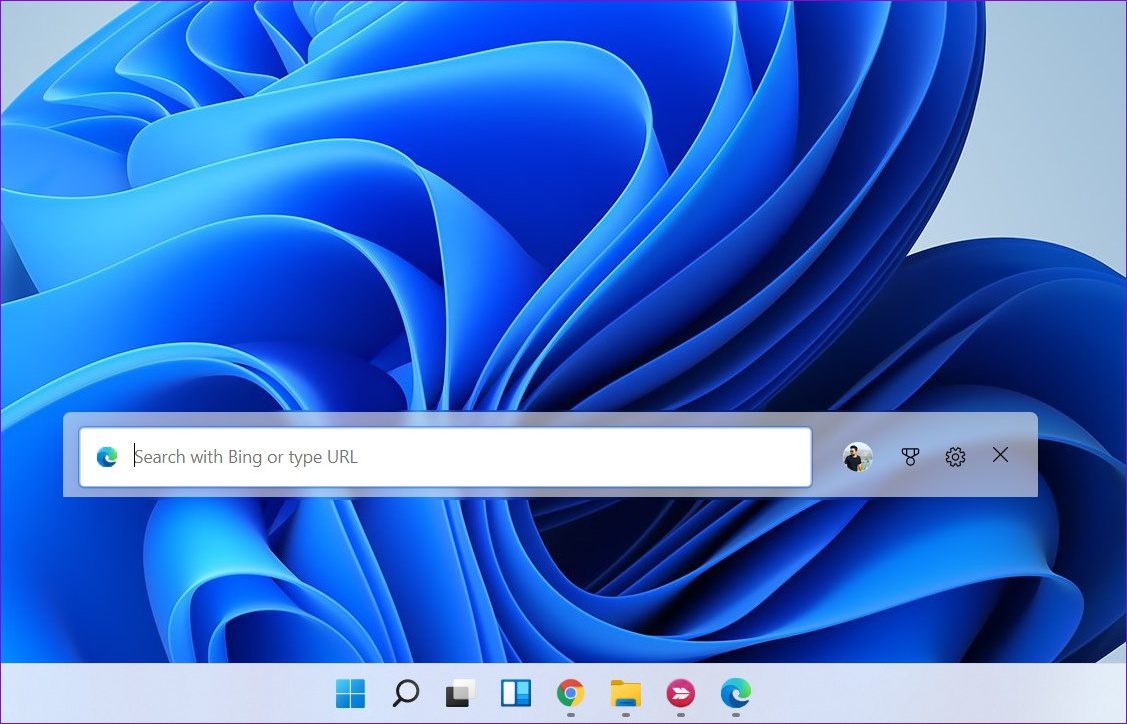Image resolution: width=1127 pixels, height=724 pixels.
Task: Click the Search with Bing or type URL field
Action: (x=445, y=457)
